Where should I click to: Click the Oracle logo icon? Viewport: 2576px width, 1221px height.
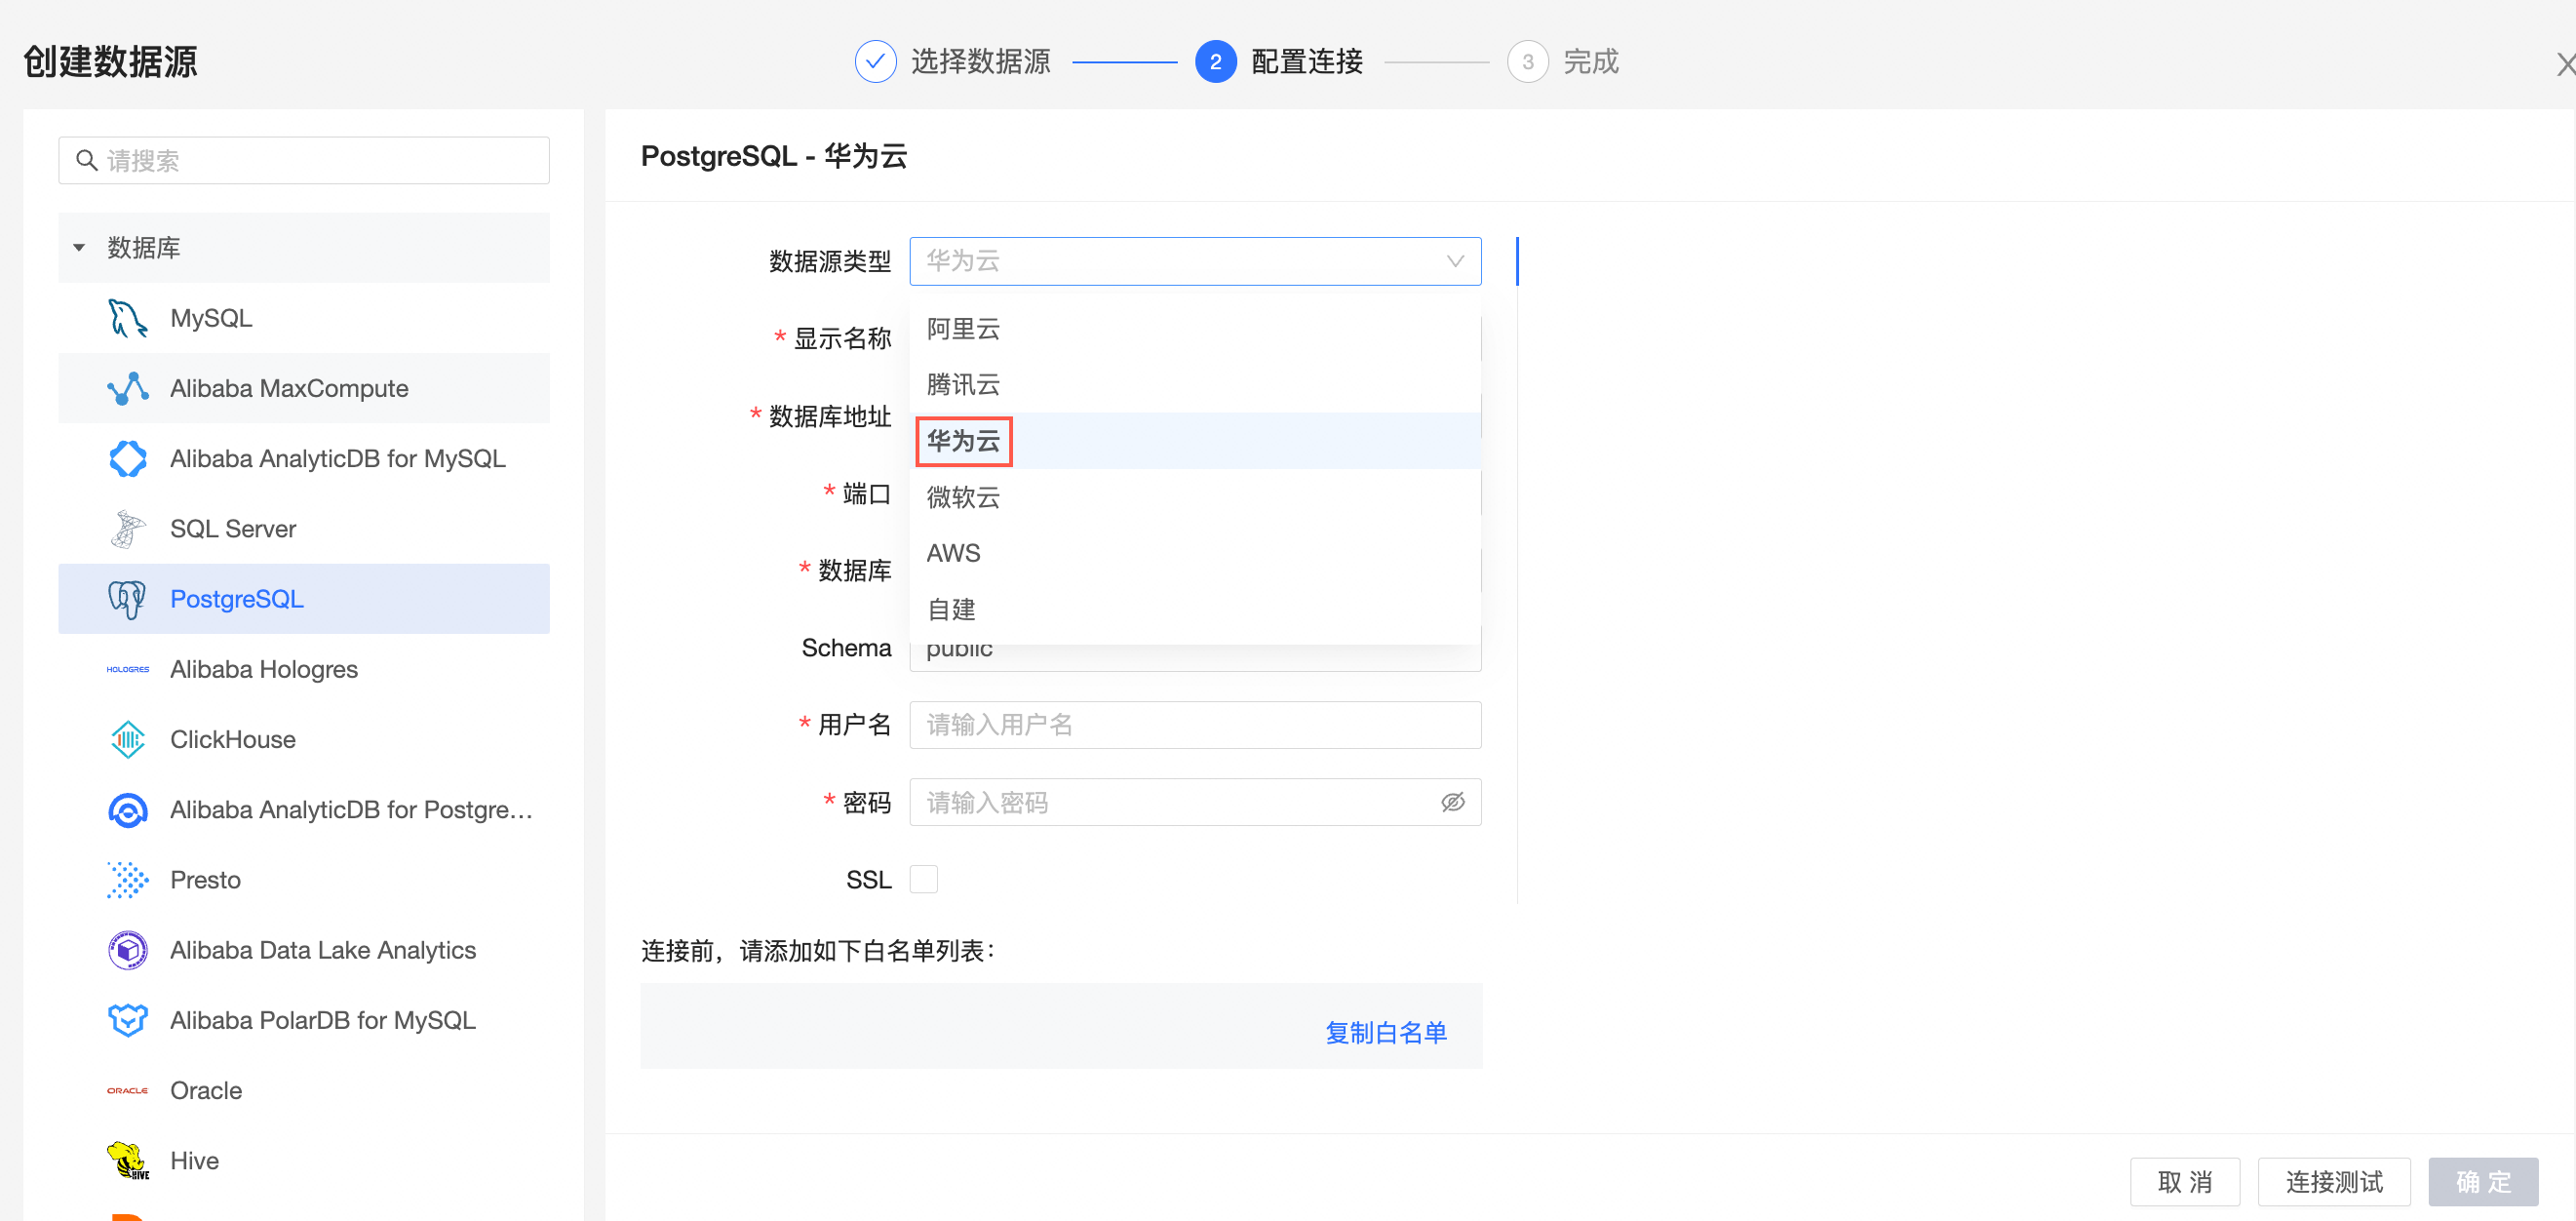click(x=127, y=1090)
